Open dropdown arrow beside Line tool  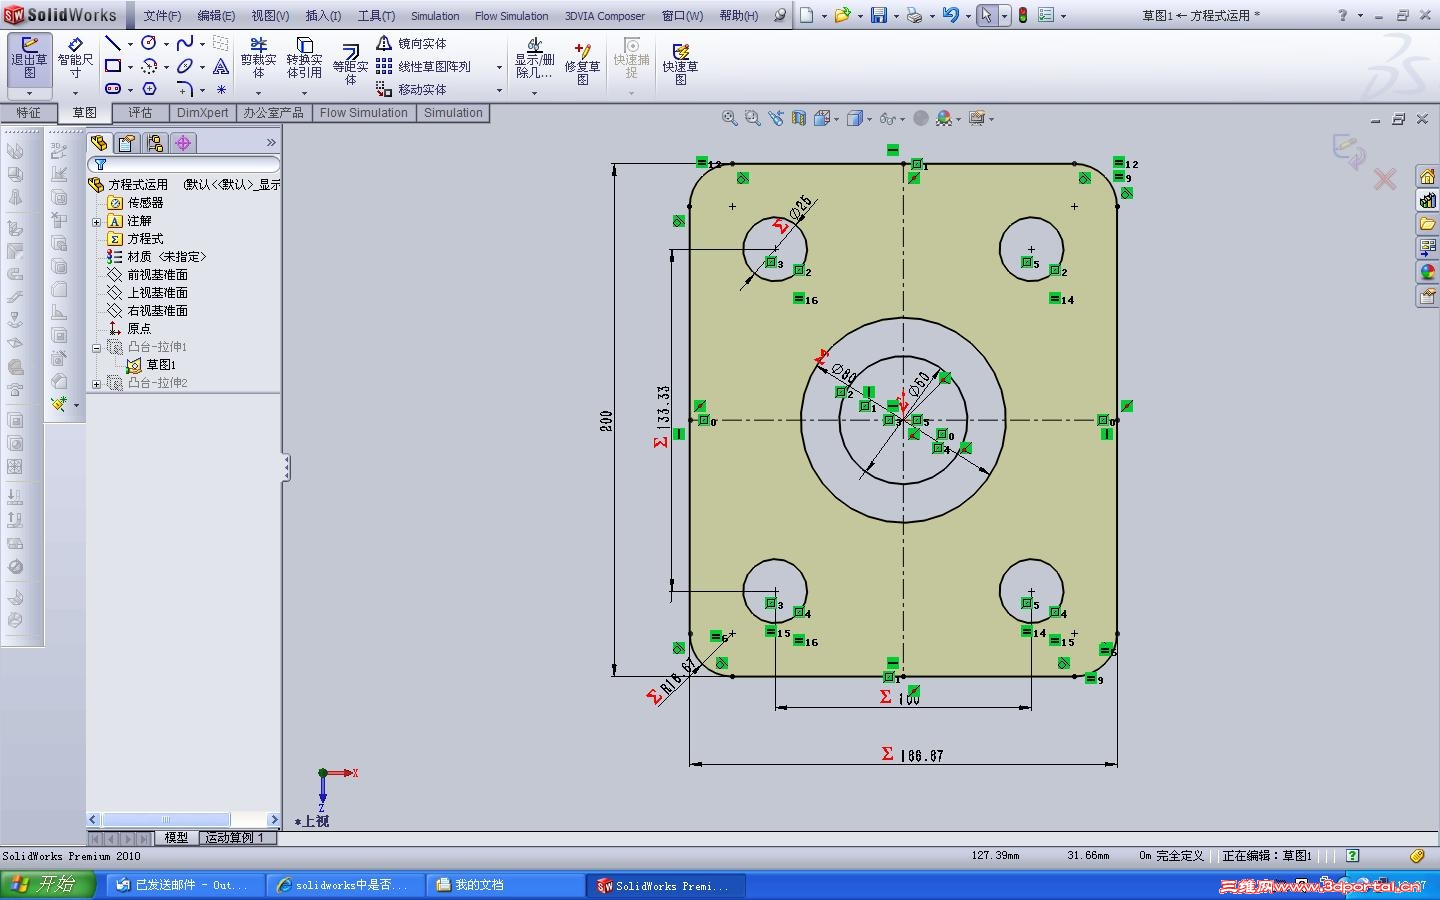click(130, 44)
